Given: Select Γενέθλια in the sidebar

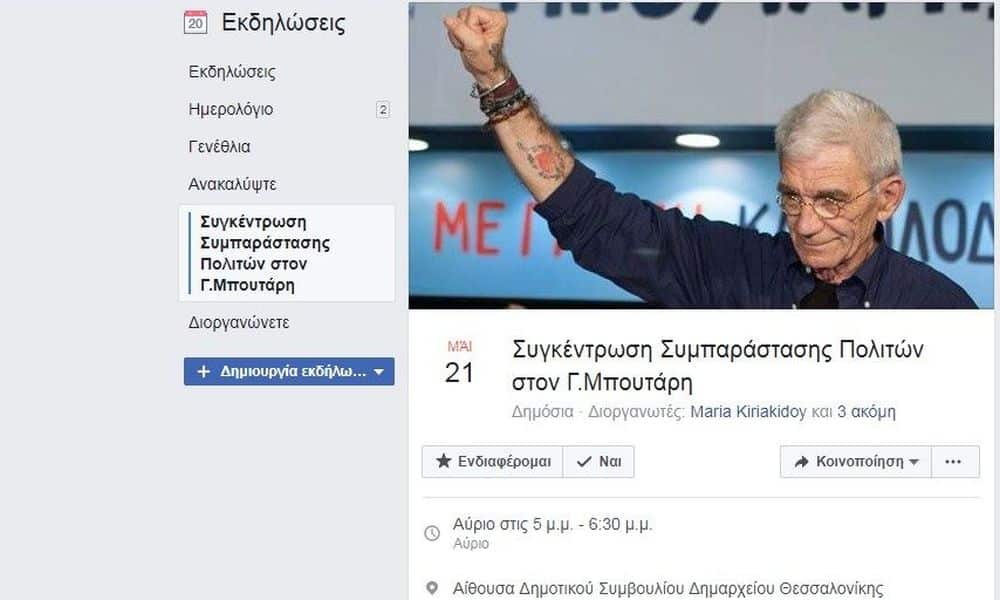Looking at the screenshot, I should [219, 147].
